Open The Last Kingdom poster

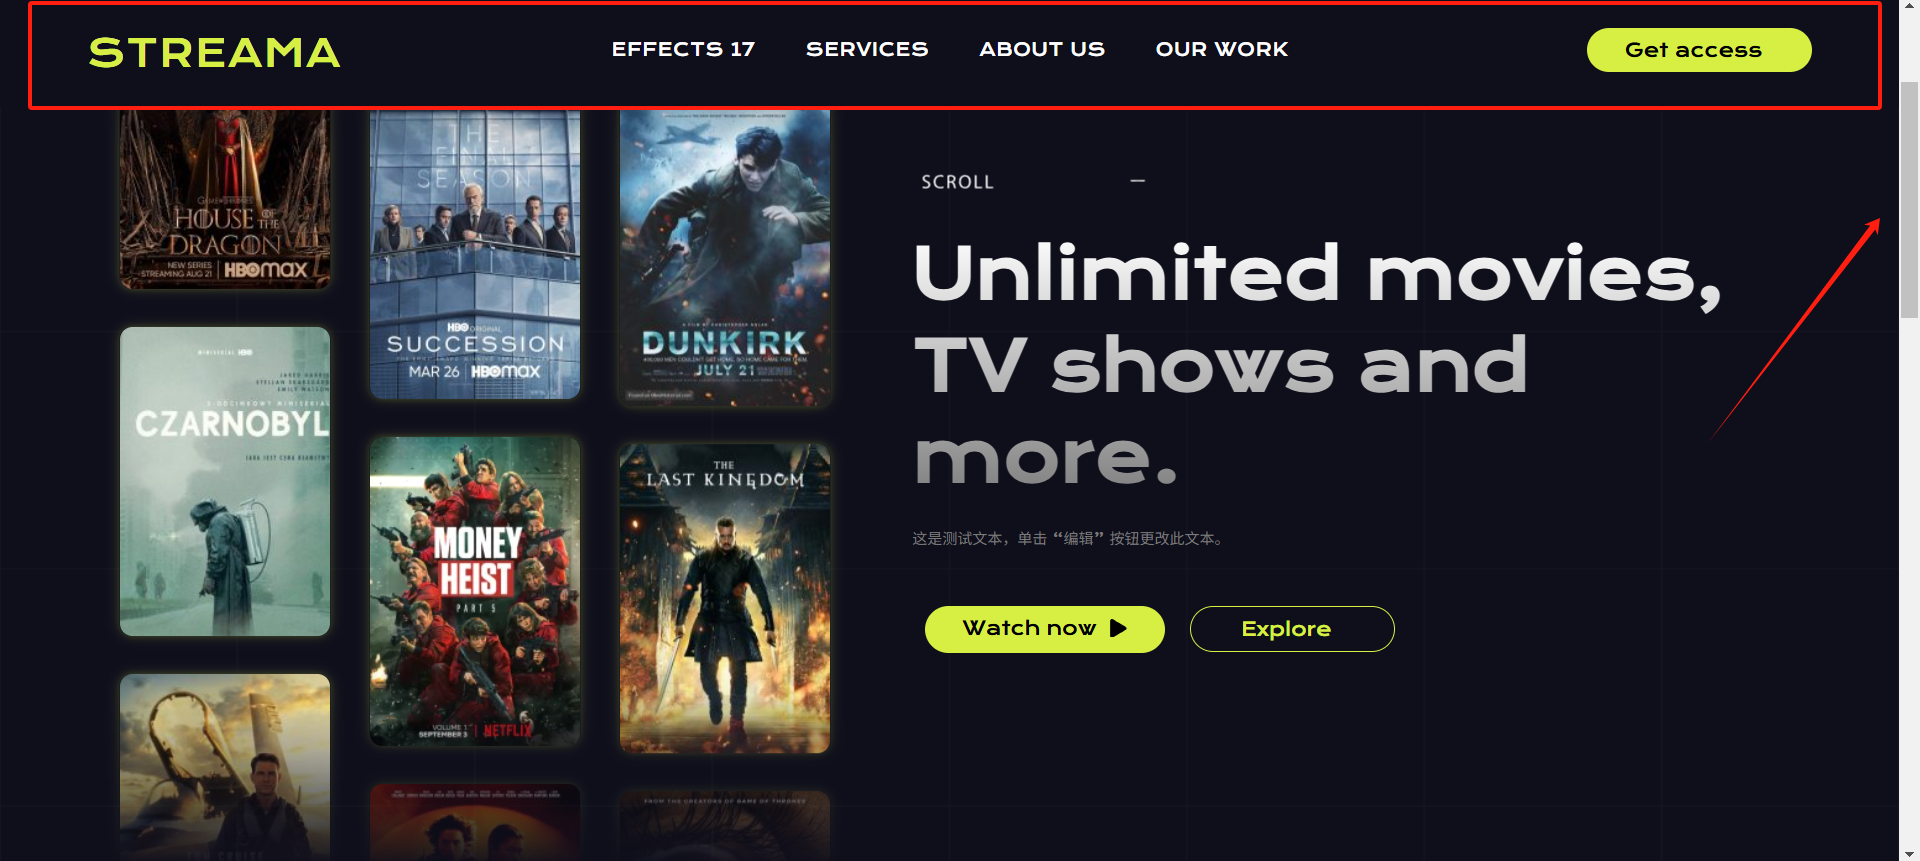coord(725,598)
